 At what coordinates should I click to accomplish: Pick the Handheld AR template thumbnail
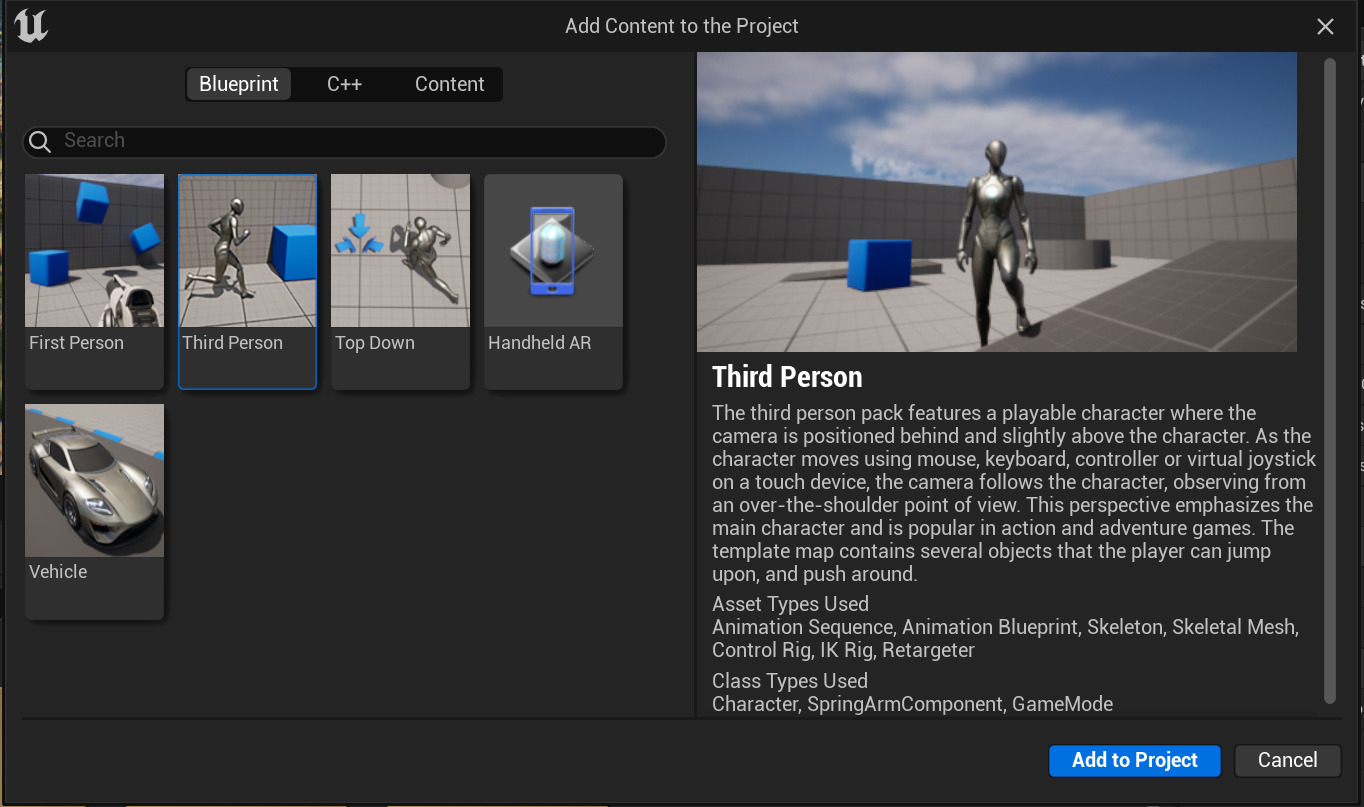(x=553, y=251)
